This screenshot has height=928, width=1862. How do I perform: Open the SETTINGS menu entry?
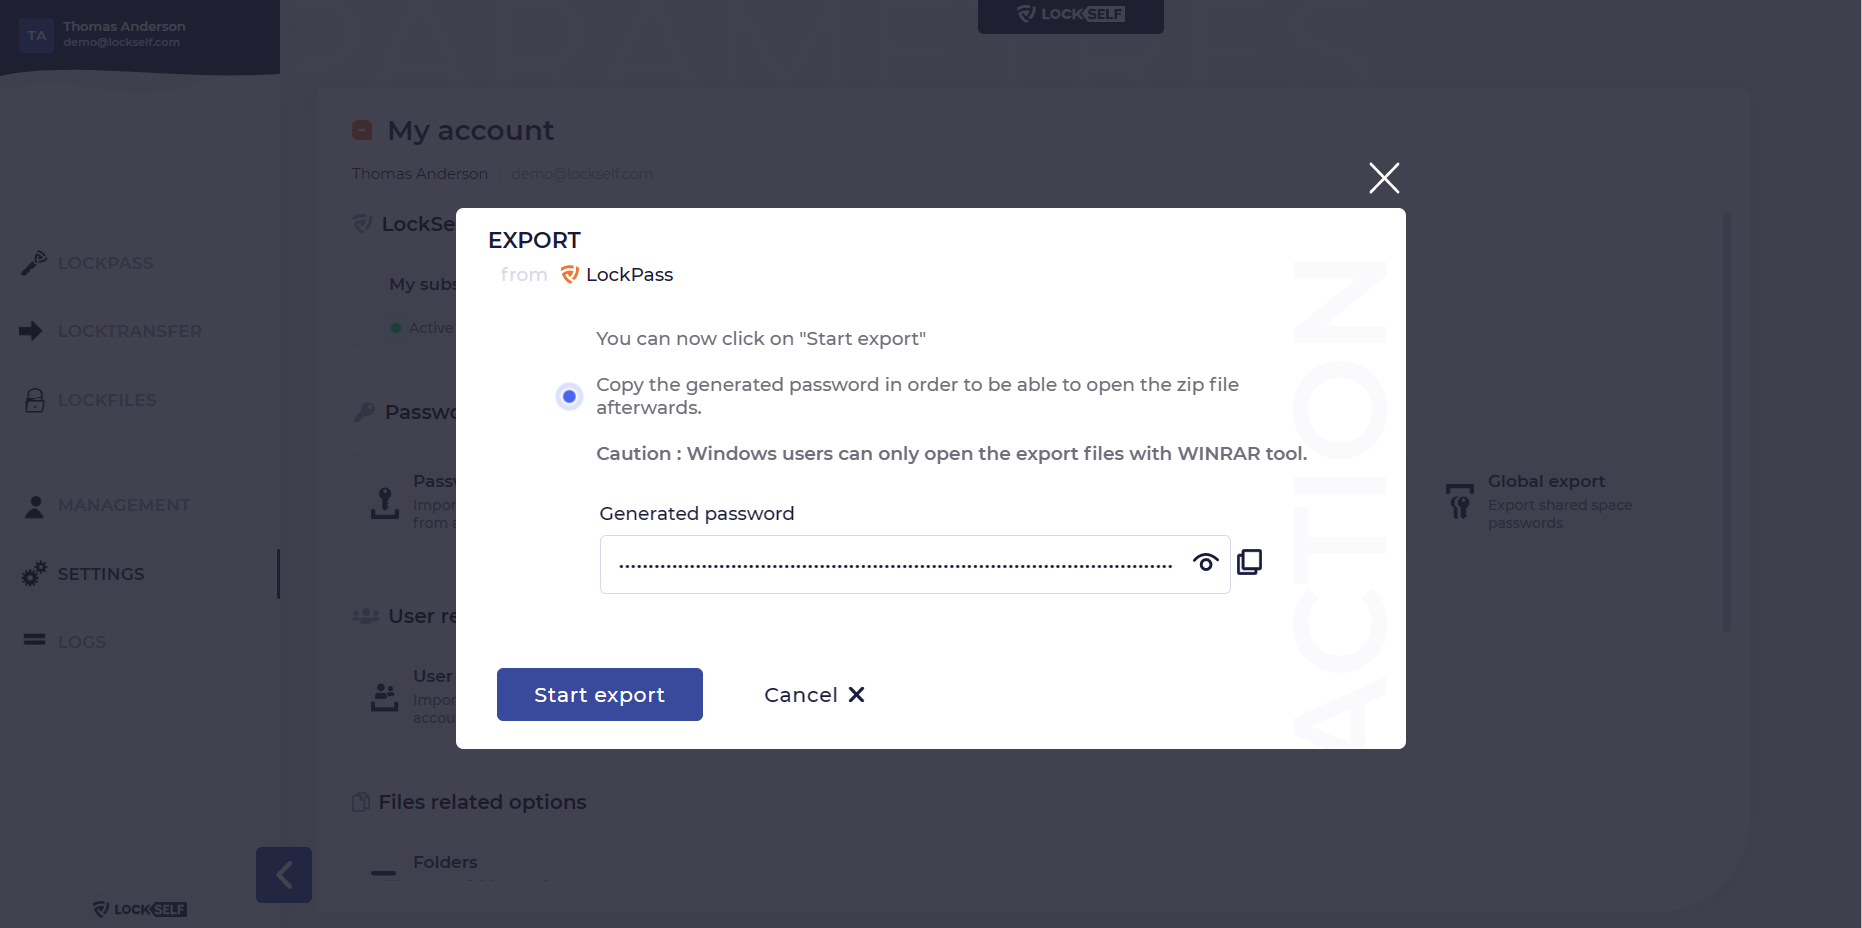tap(100, 574)
